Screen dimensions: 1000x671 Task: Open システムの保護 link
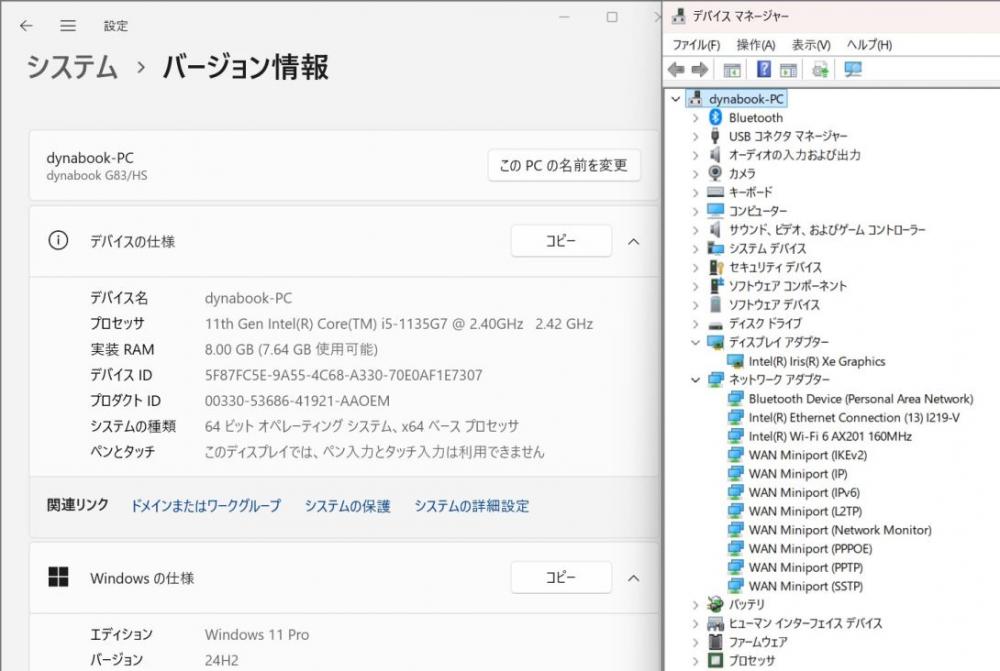[x=347, y=506]
